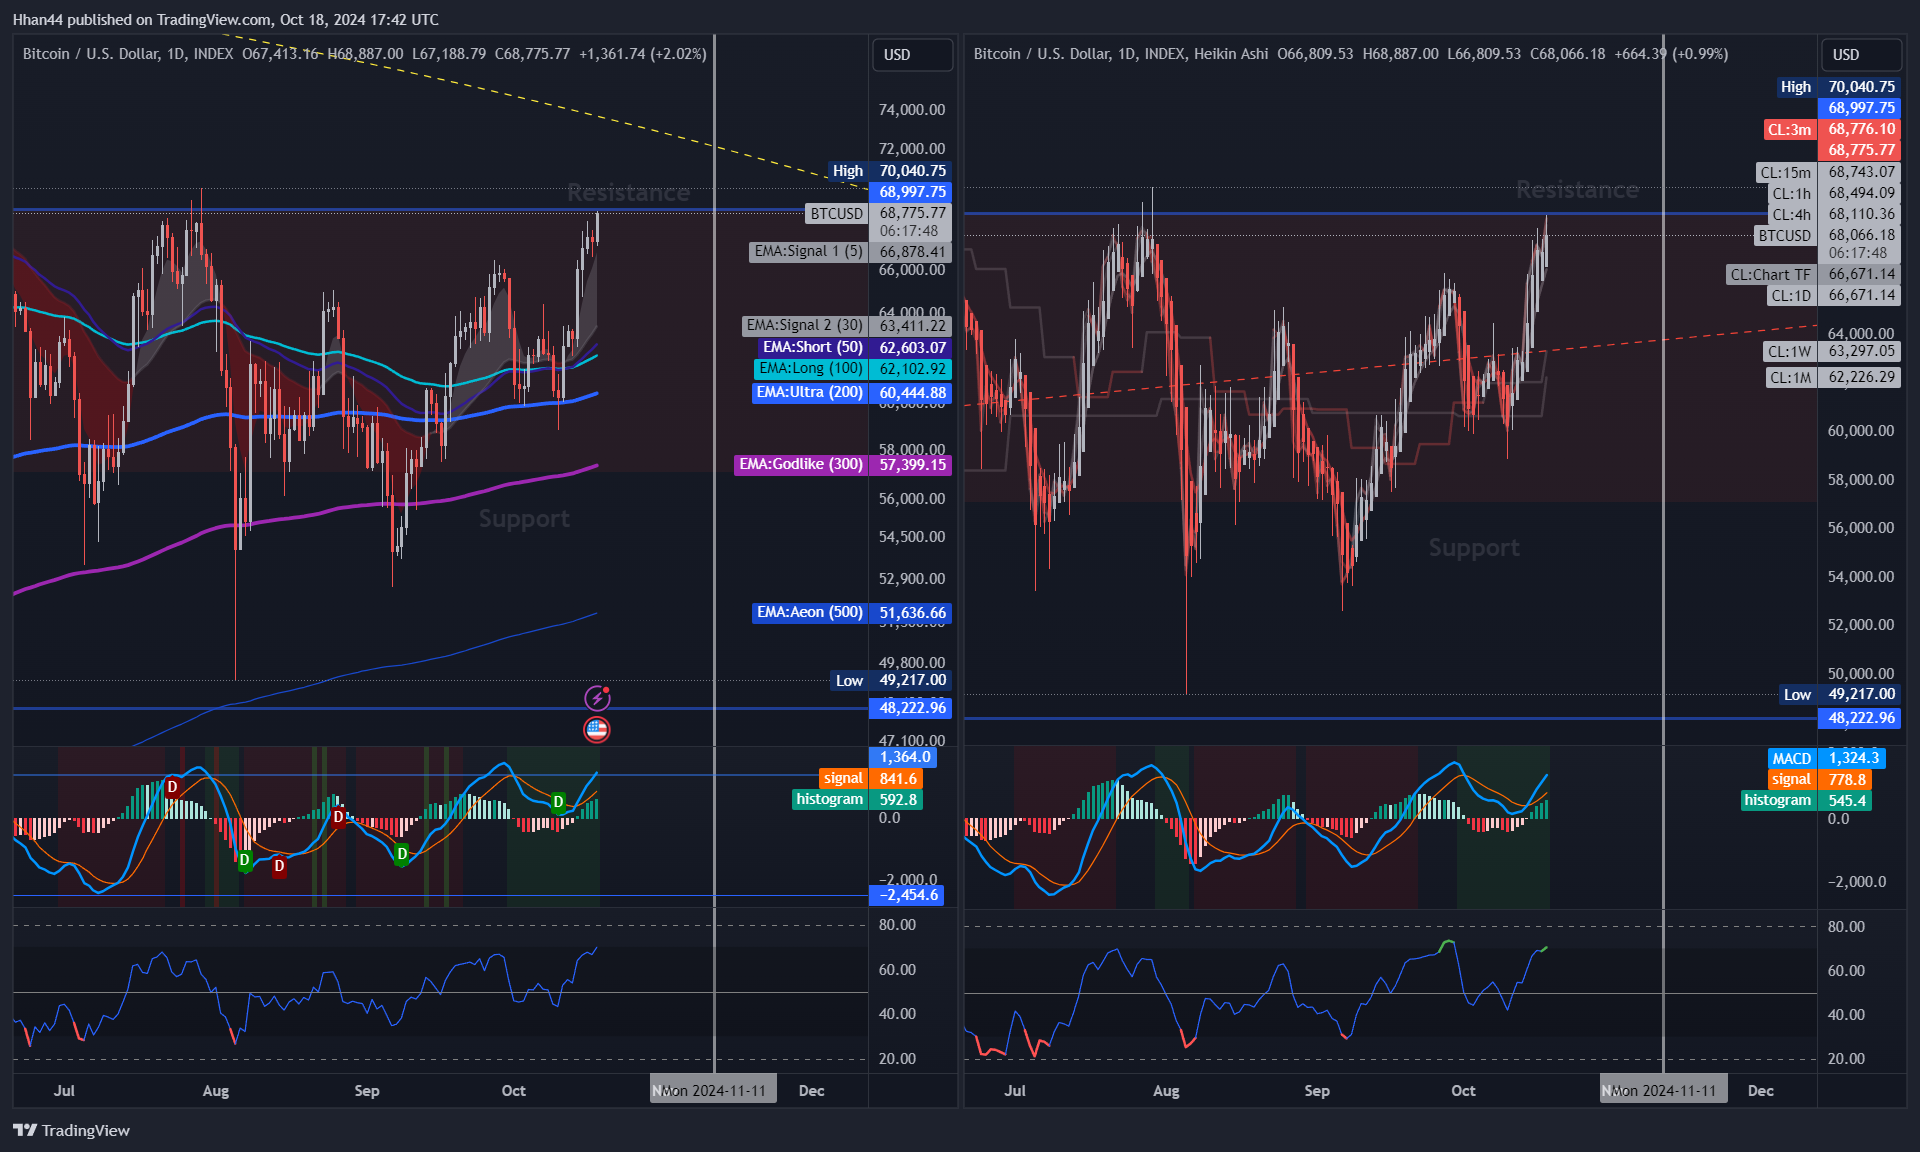
Task: Click the 1,364.0 MACD value label
Action: 903,758
